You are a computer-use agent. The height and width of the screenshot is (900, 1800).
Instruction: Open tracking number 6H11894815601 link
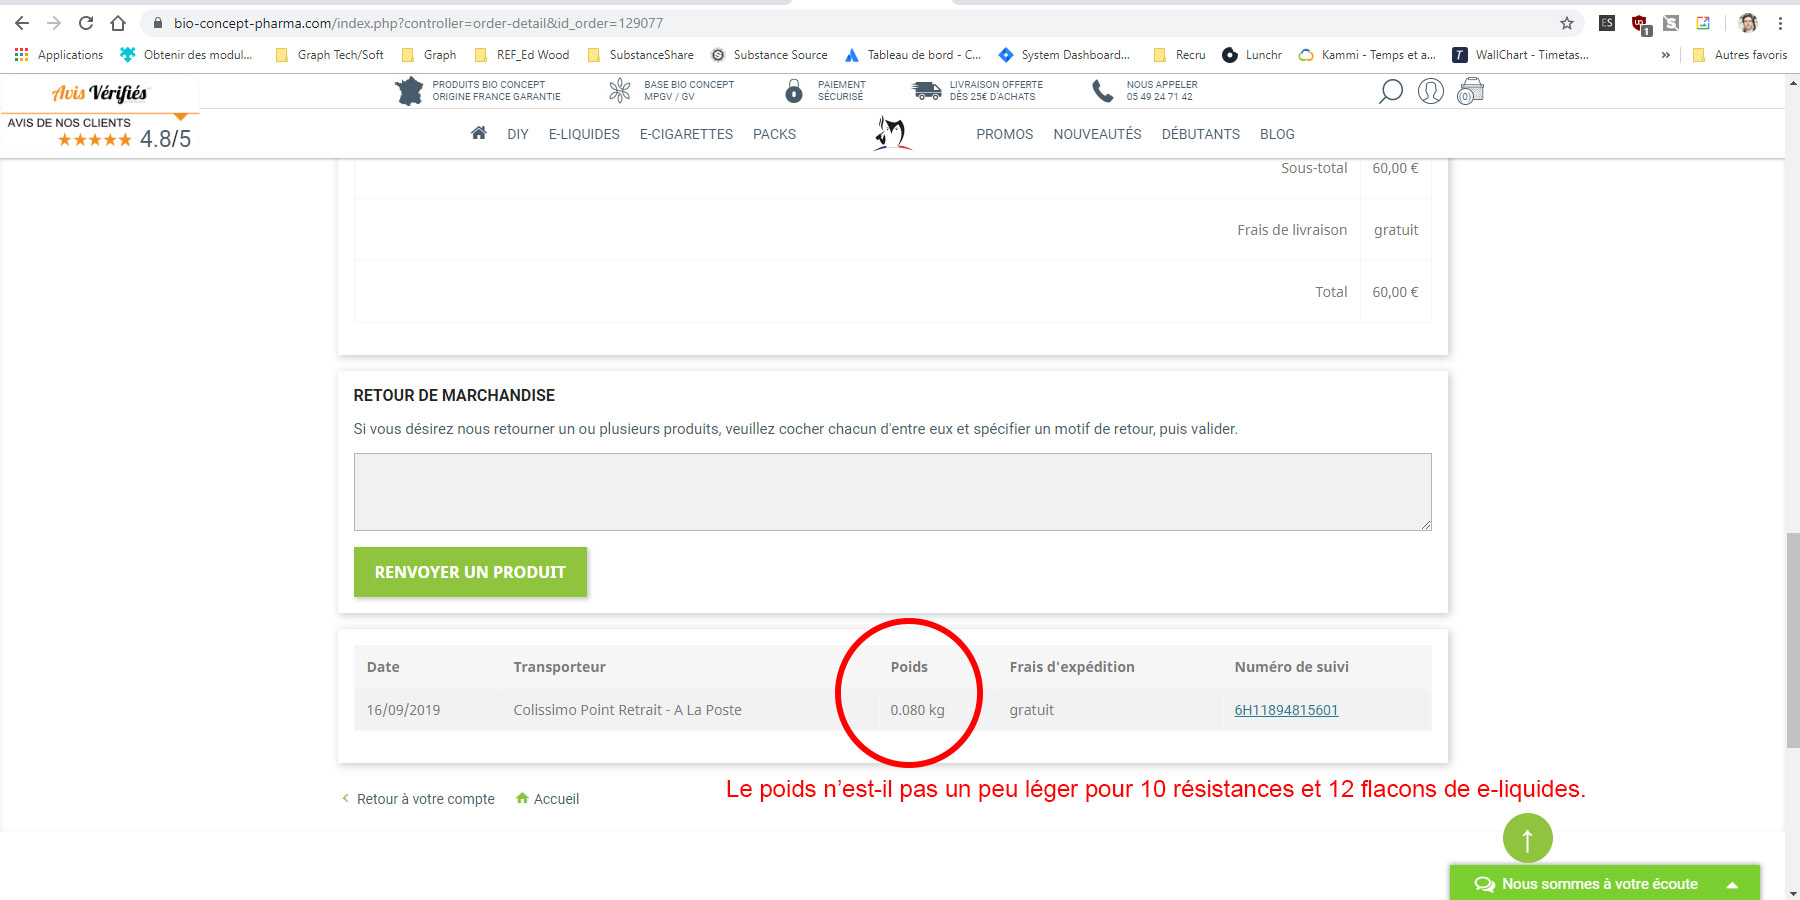coord(1286,710)
